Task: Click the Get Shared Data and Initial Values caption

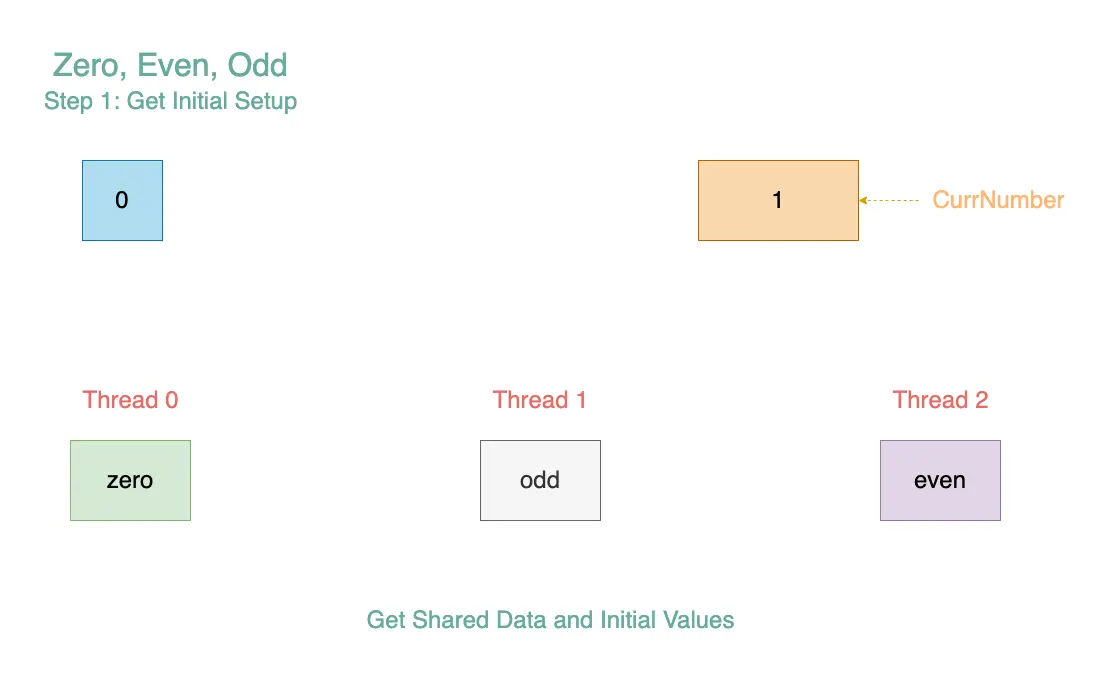Action: (550, 620)
